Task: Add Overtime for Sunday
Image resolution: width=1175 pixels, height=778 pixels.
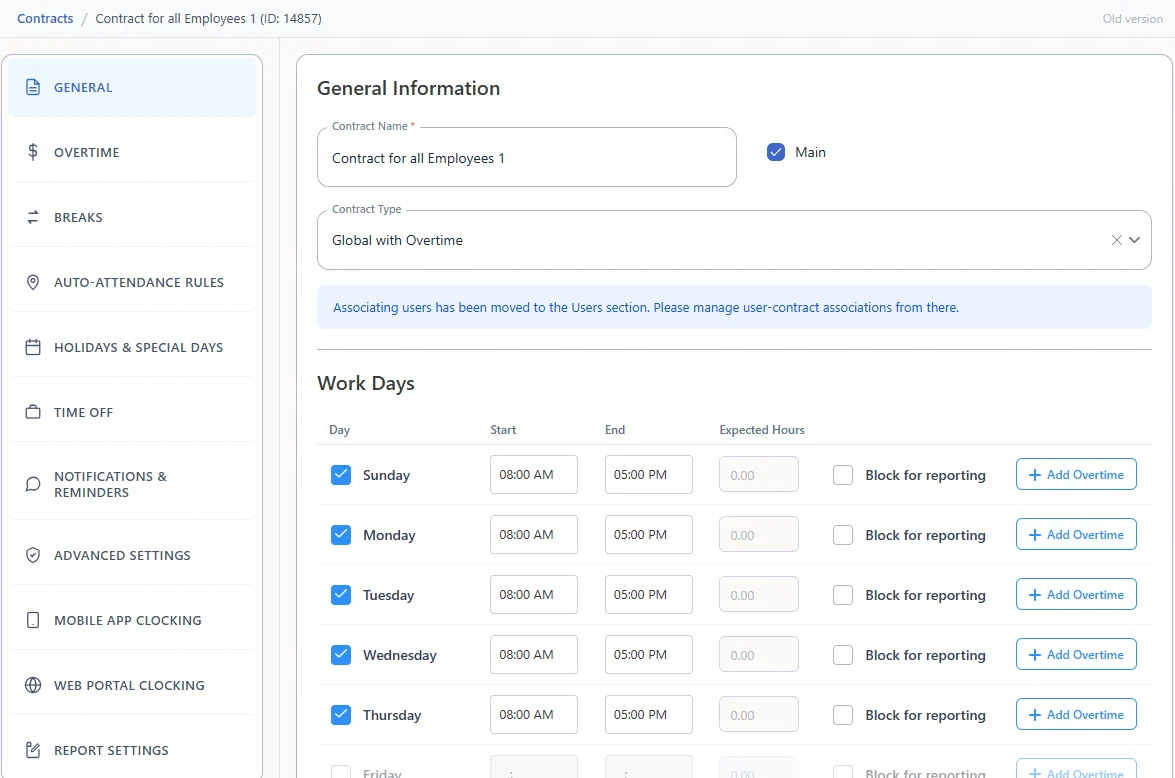Action: (1076, 474)
